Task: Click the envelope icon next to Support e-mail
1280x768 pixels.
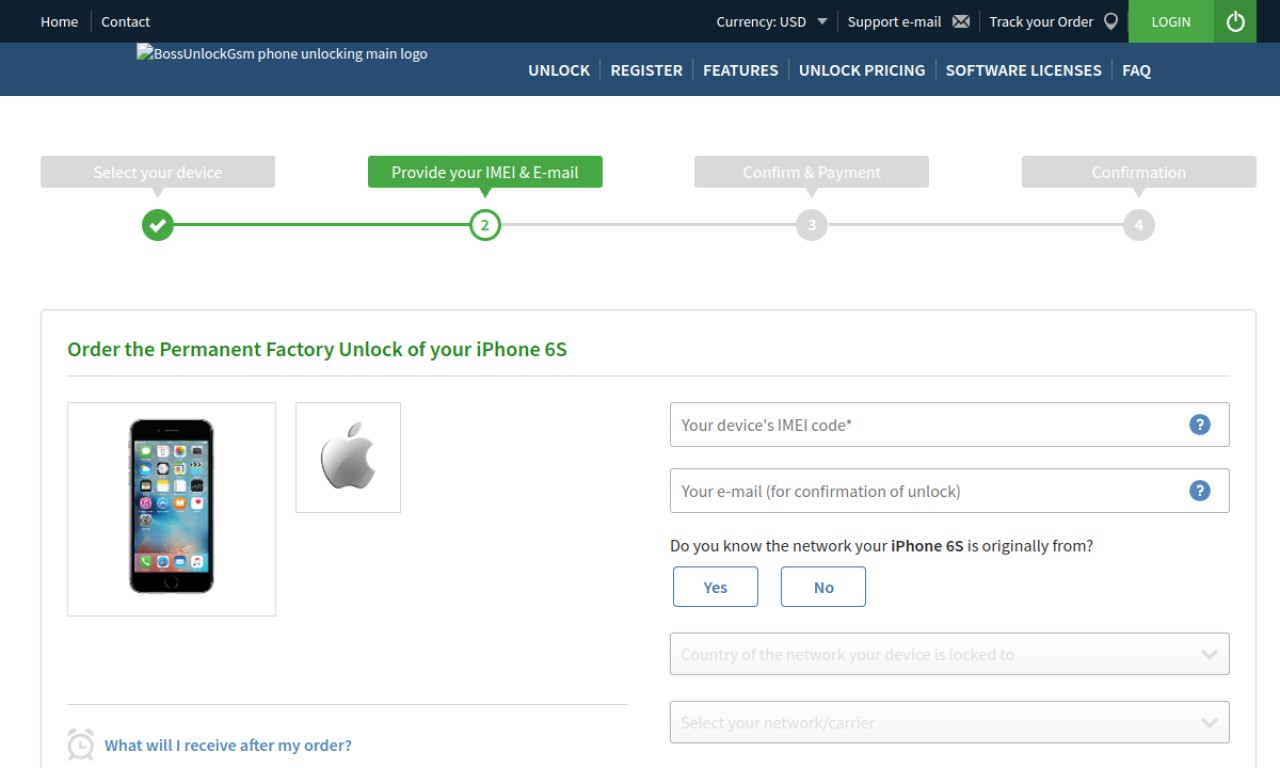Action: coord(961,22)
